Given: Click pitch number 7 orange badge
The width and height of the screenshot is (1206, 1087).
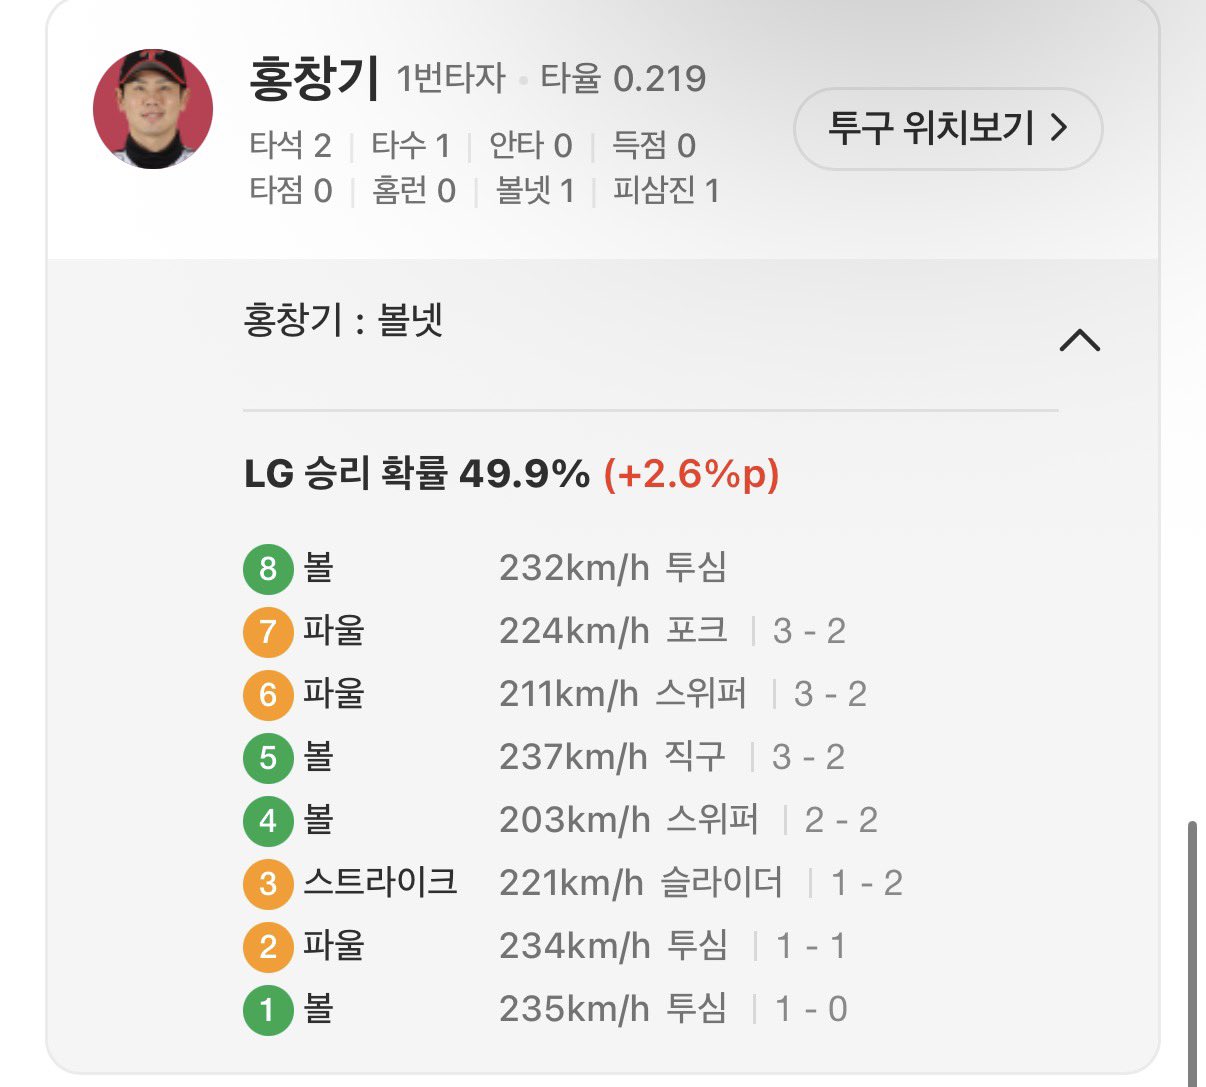Looking at the screenshot, I should pos(267,632).
